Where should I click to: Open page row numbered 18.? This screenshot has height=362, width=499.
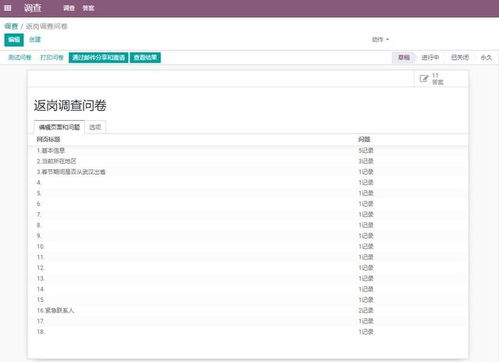[x=248, y=332]
